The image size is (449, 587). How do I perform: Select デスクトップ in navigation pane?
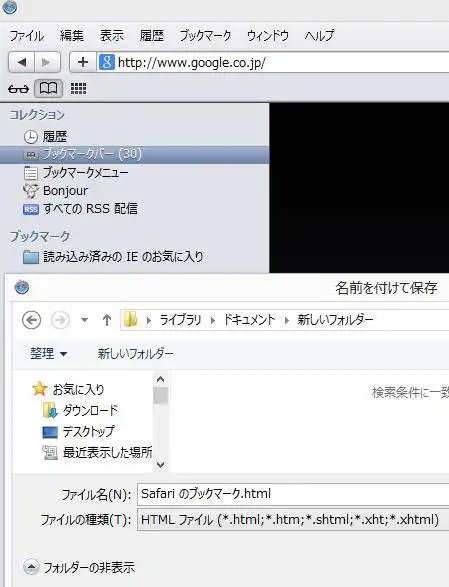pyautogui.click(x=88, y=432)
